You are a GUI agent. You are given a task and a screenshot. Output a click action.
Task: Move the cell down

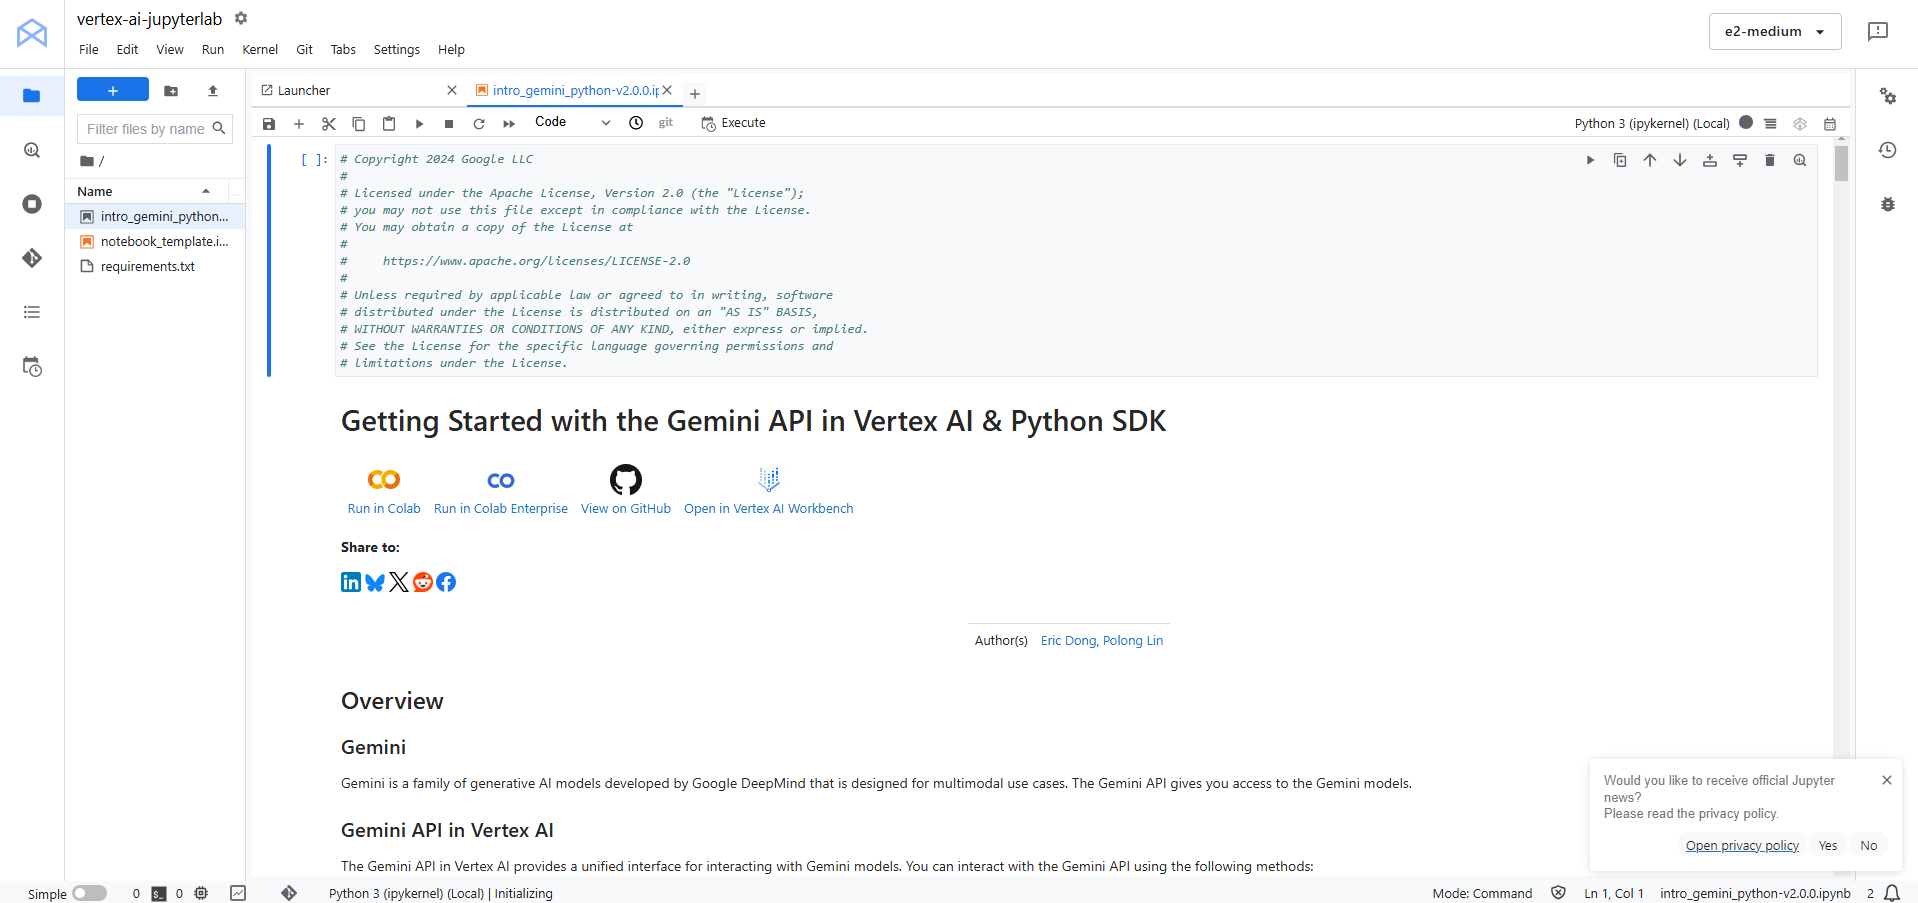pos(1680,160)
